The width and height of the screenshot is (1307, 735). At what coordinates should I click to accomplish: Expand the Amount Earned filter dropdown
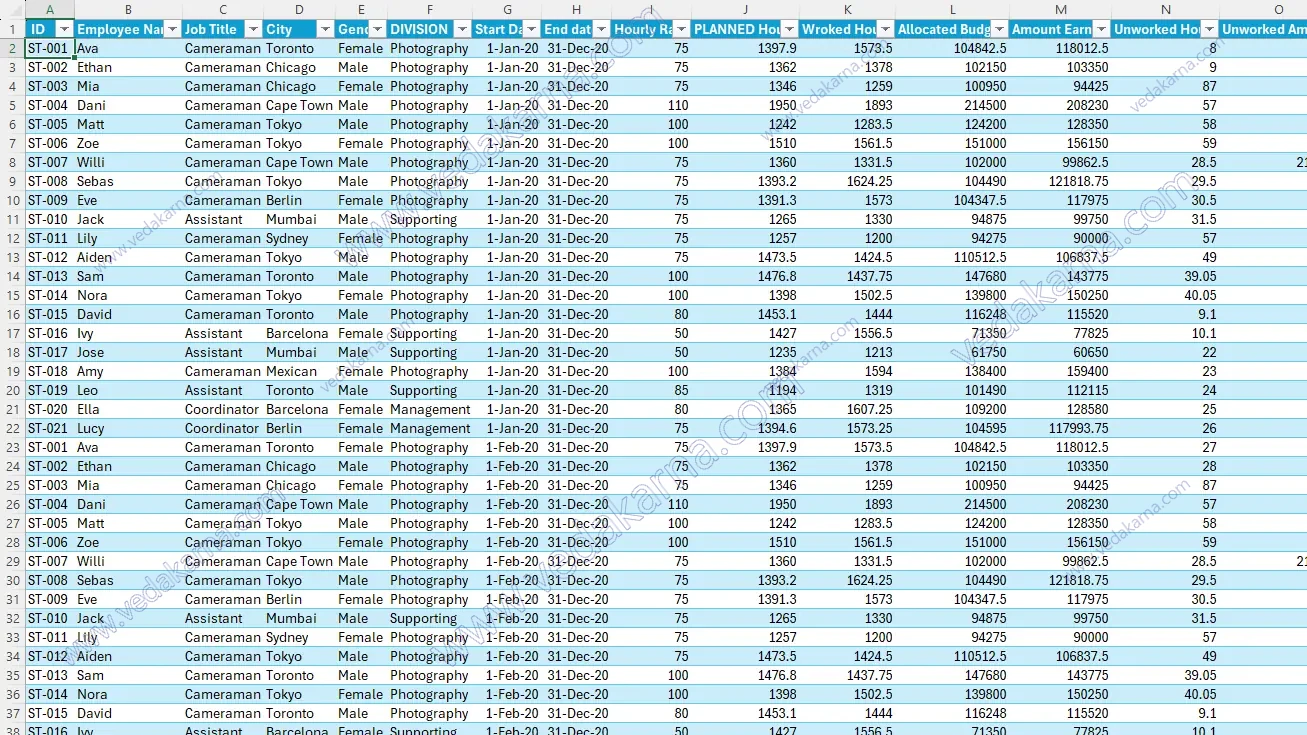point(1101,29)
